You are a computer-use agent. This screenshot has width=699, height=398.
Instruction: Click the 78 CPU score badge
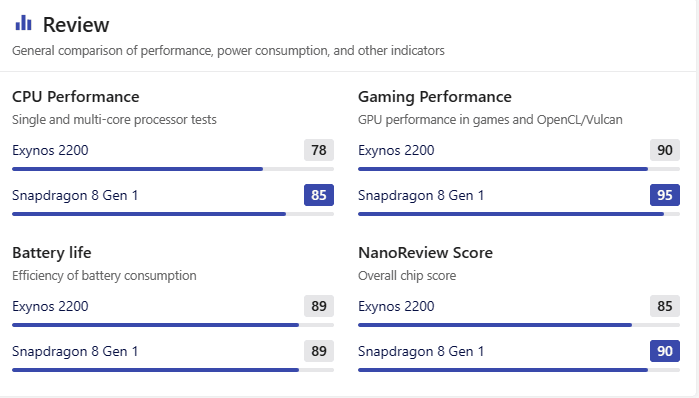319,150
